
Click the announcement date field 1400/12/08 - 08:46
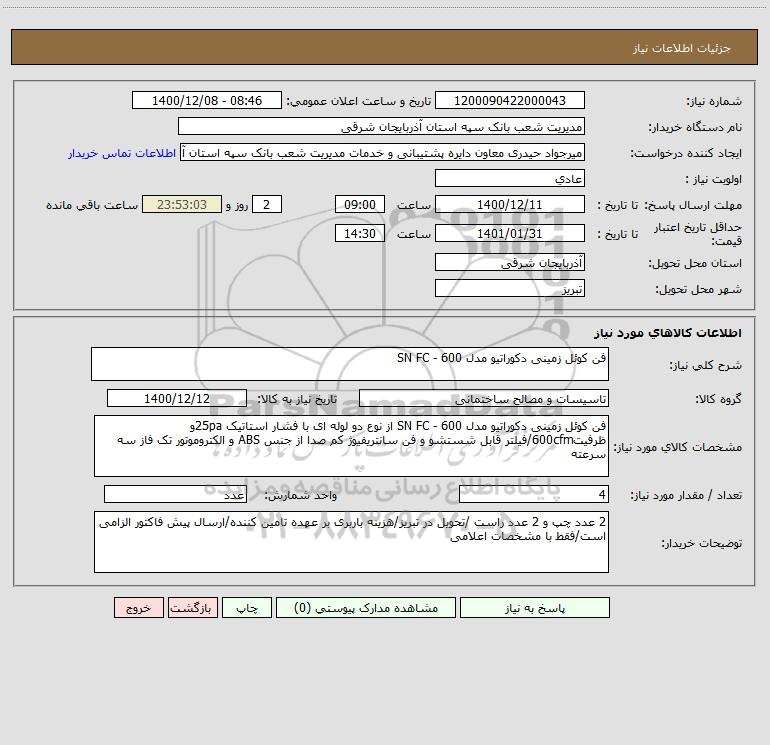pos(207,101)
